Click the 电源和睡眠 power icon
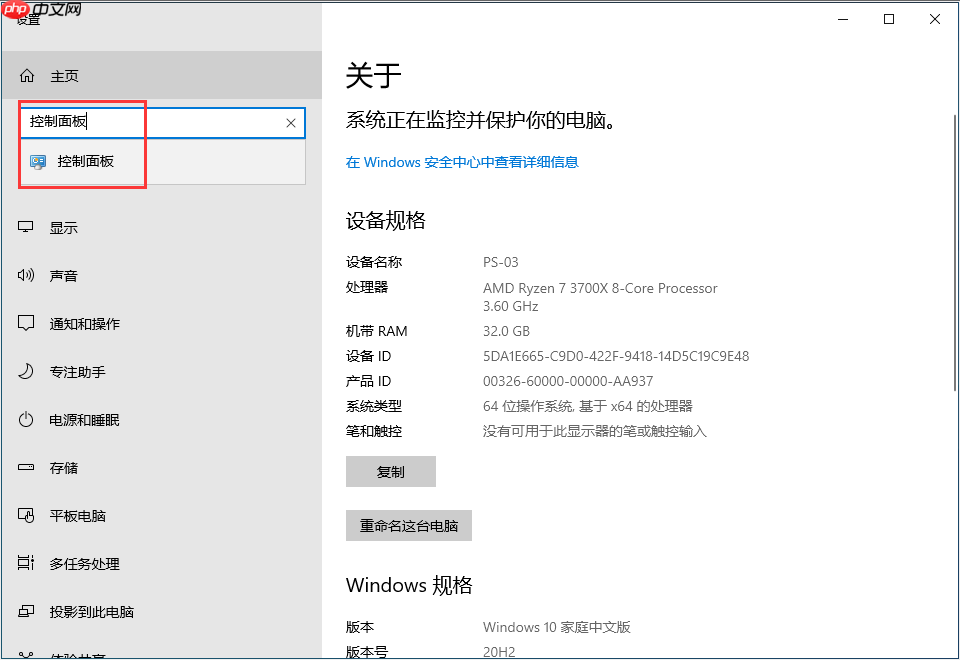This screenshot has height=660, width=960. [x=25, y=419]
